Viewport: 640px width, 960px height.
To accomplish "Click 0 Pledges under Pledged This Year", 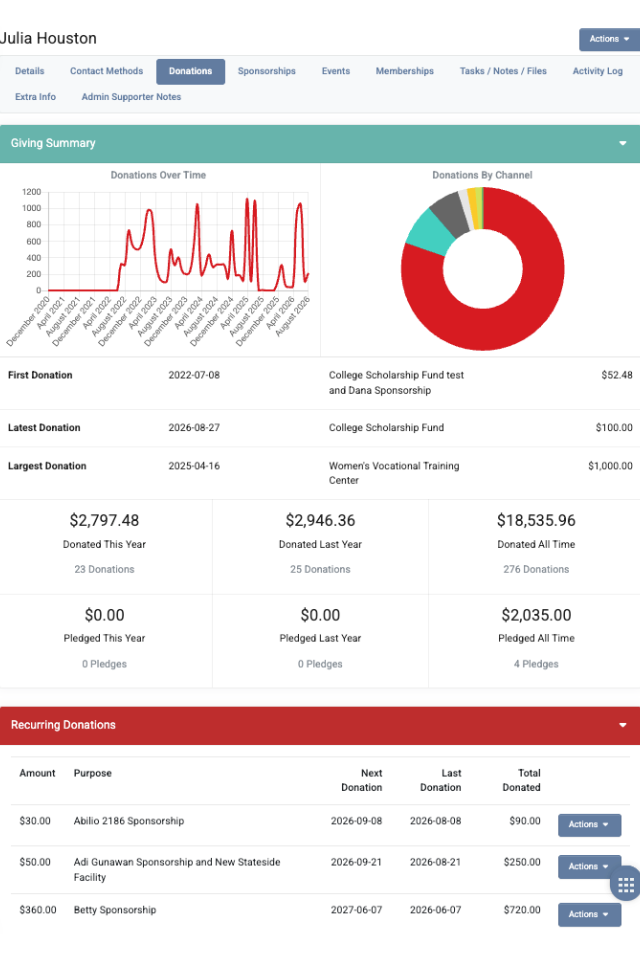I will click(x=104, y=664).
